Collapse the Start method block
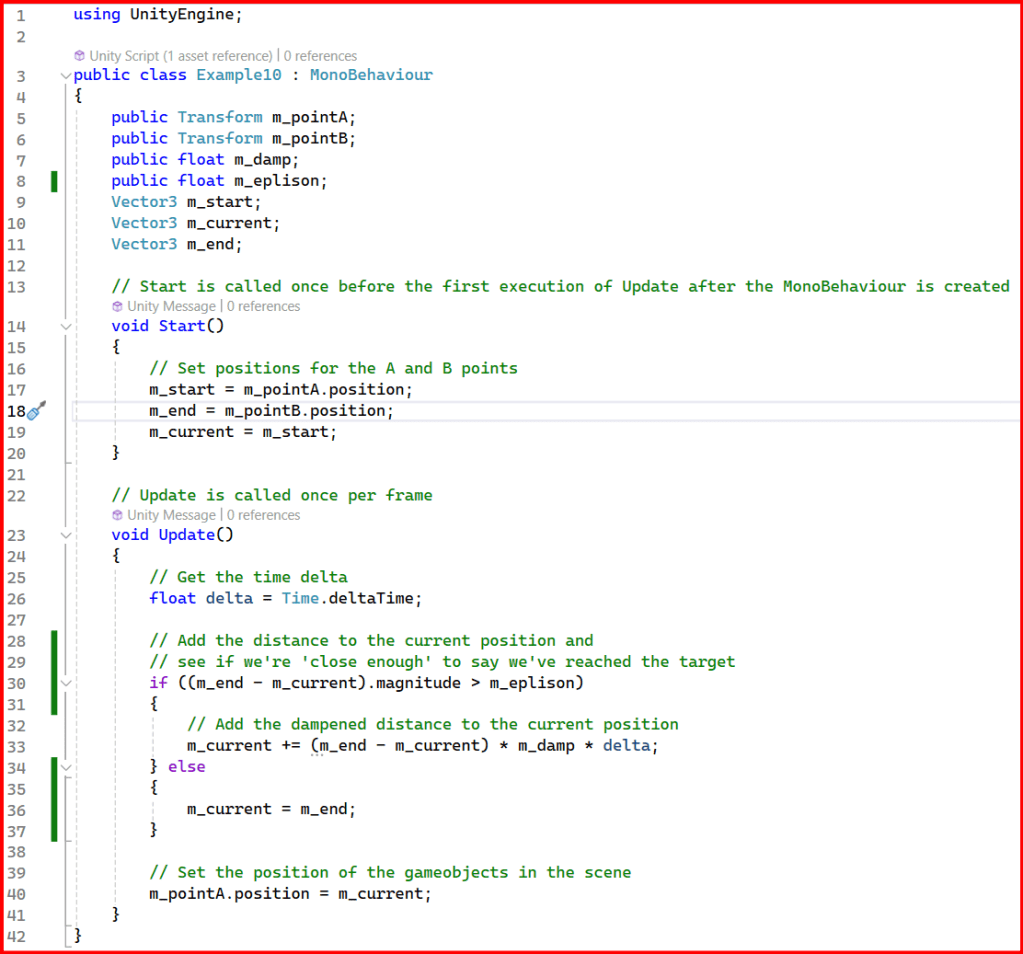Image resolution: width=1023 pixels, height=954 pixels. click(66, 326)
